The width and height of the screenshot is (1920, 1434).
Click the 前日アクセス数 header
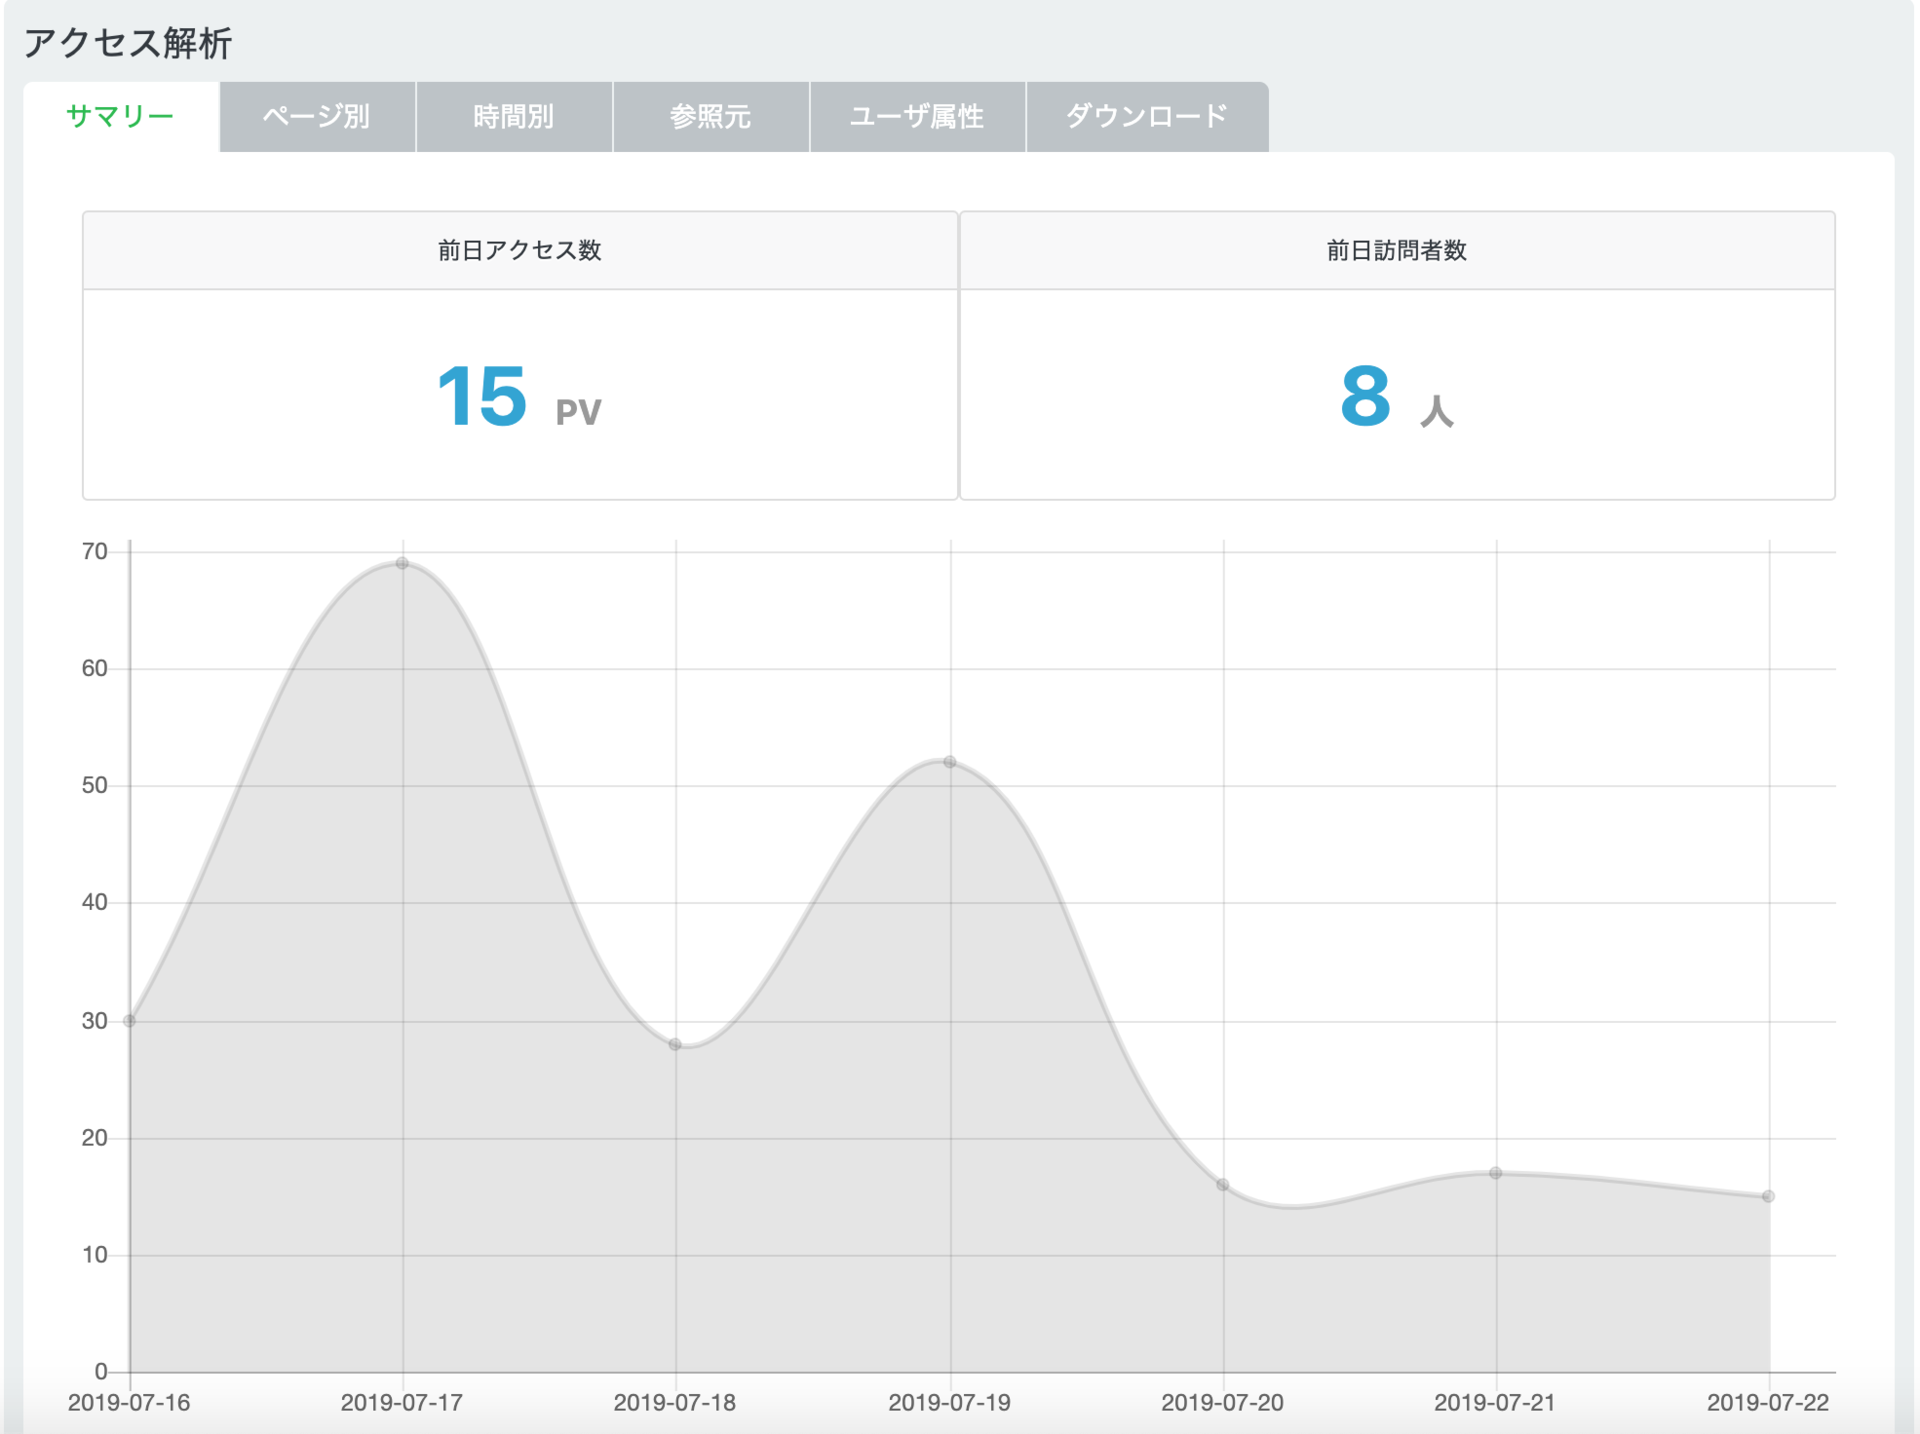520,250
